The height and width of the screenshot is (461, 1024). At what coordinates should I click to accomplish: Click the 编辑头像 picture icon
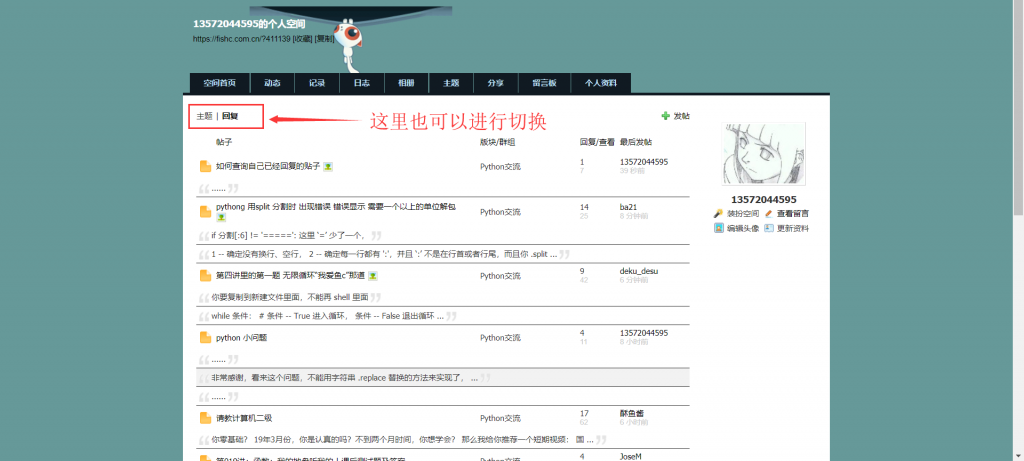718,228
